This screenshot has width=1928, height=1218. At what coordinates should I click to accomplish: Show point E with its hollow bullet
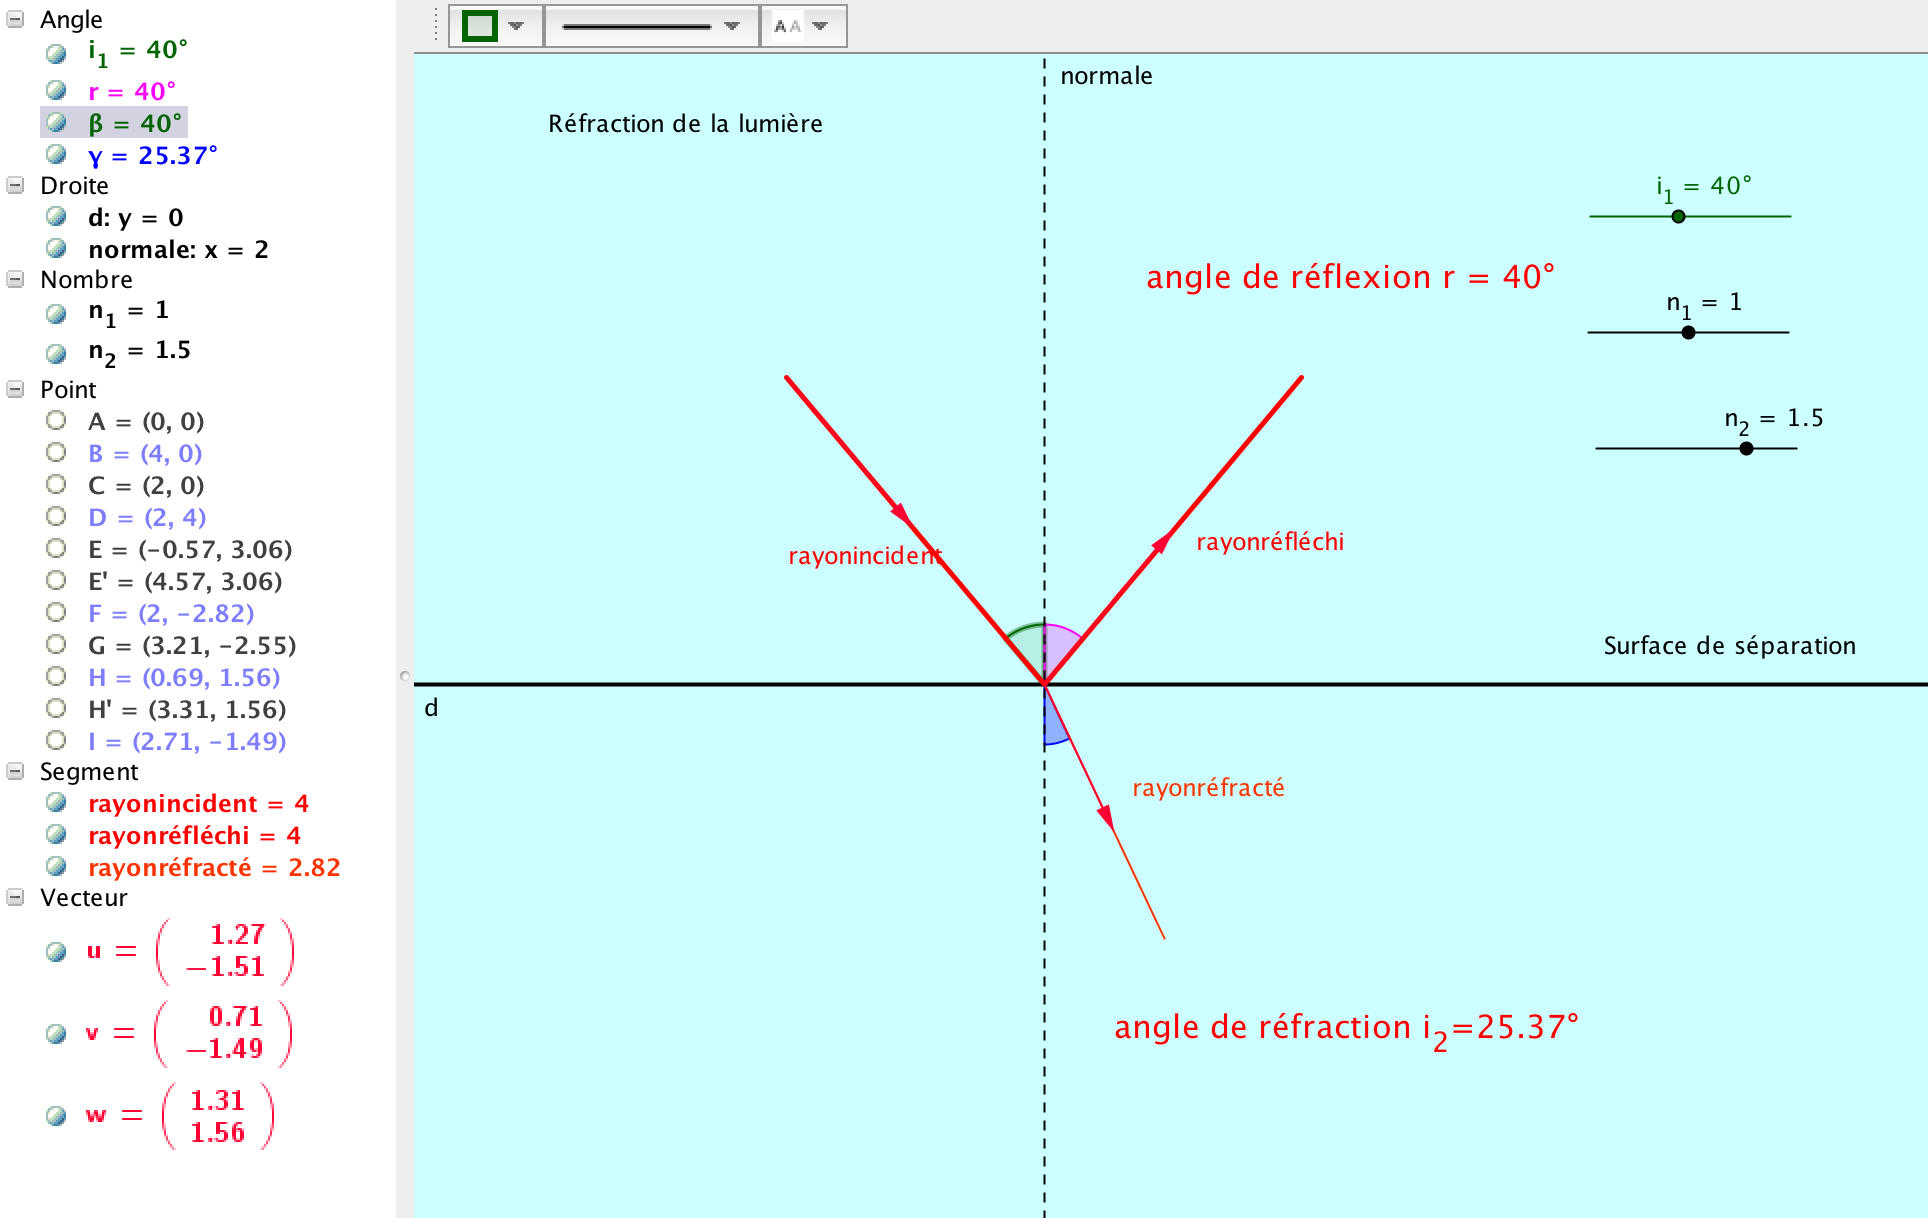[56, 549]
